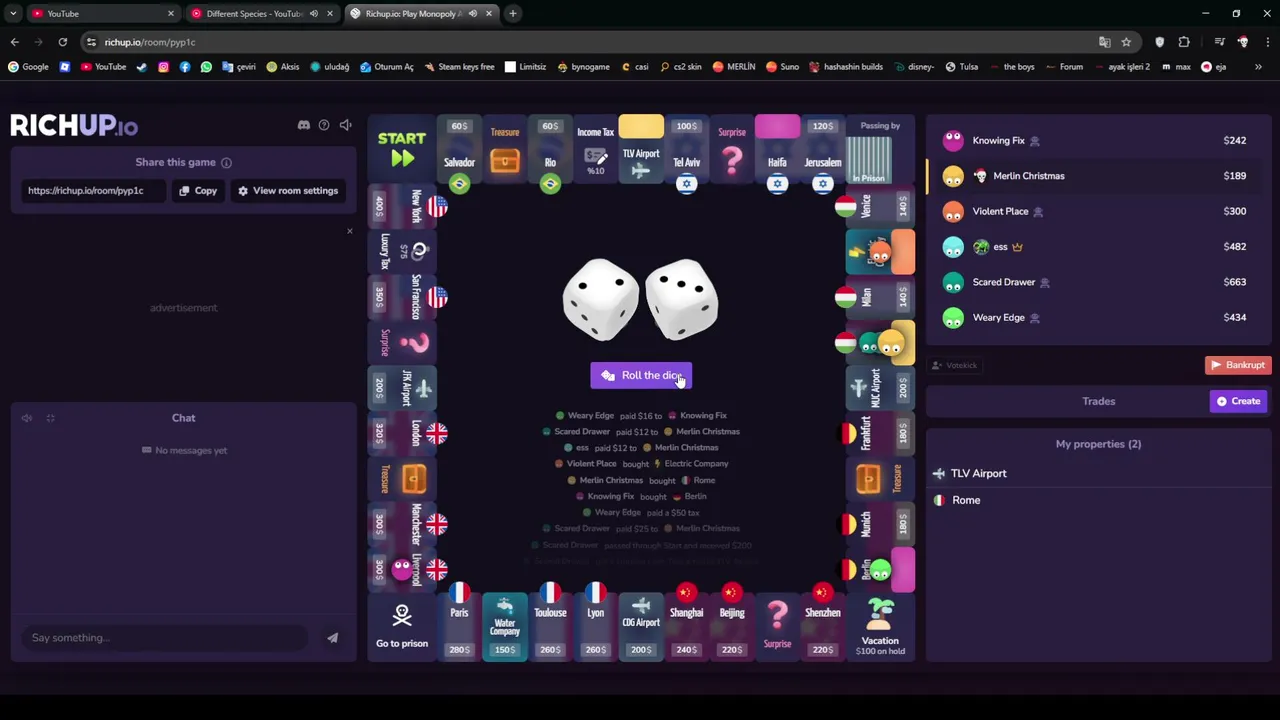Roll the dice
The width and height of the screenshot is (1280, 720).
point(641,376)
